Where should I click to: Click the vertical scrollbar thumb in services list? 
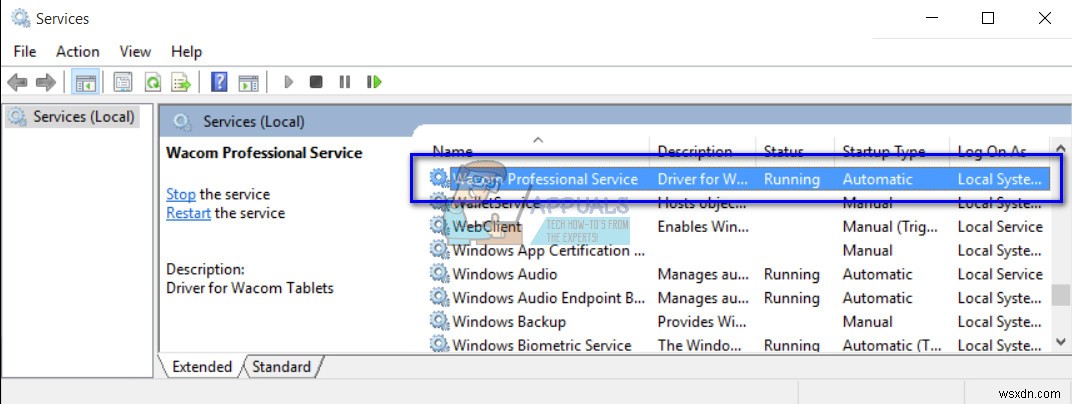(1060, 295)
